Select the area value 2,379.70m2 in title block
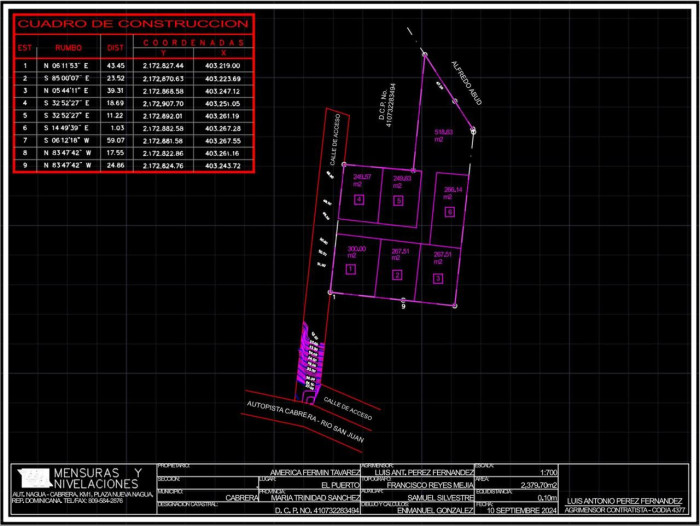Image resolution: width=700 pixels, height=526 pixels. tap(529, 482)
